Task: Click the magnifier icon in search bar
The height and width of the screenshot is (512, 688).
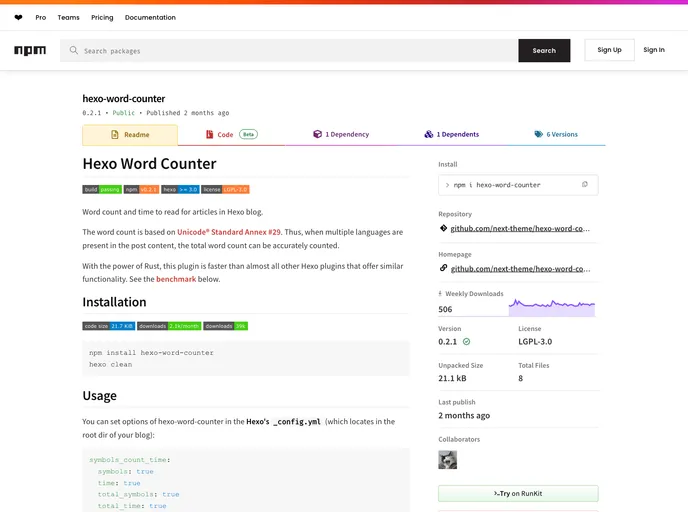Action: click(74, 50)
